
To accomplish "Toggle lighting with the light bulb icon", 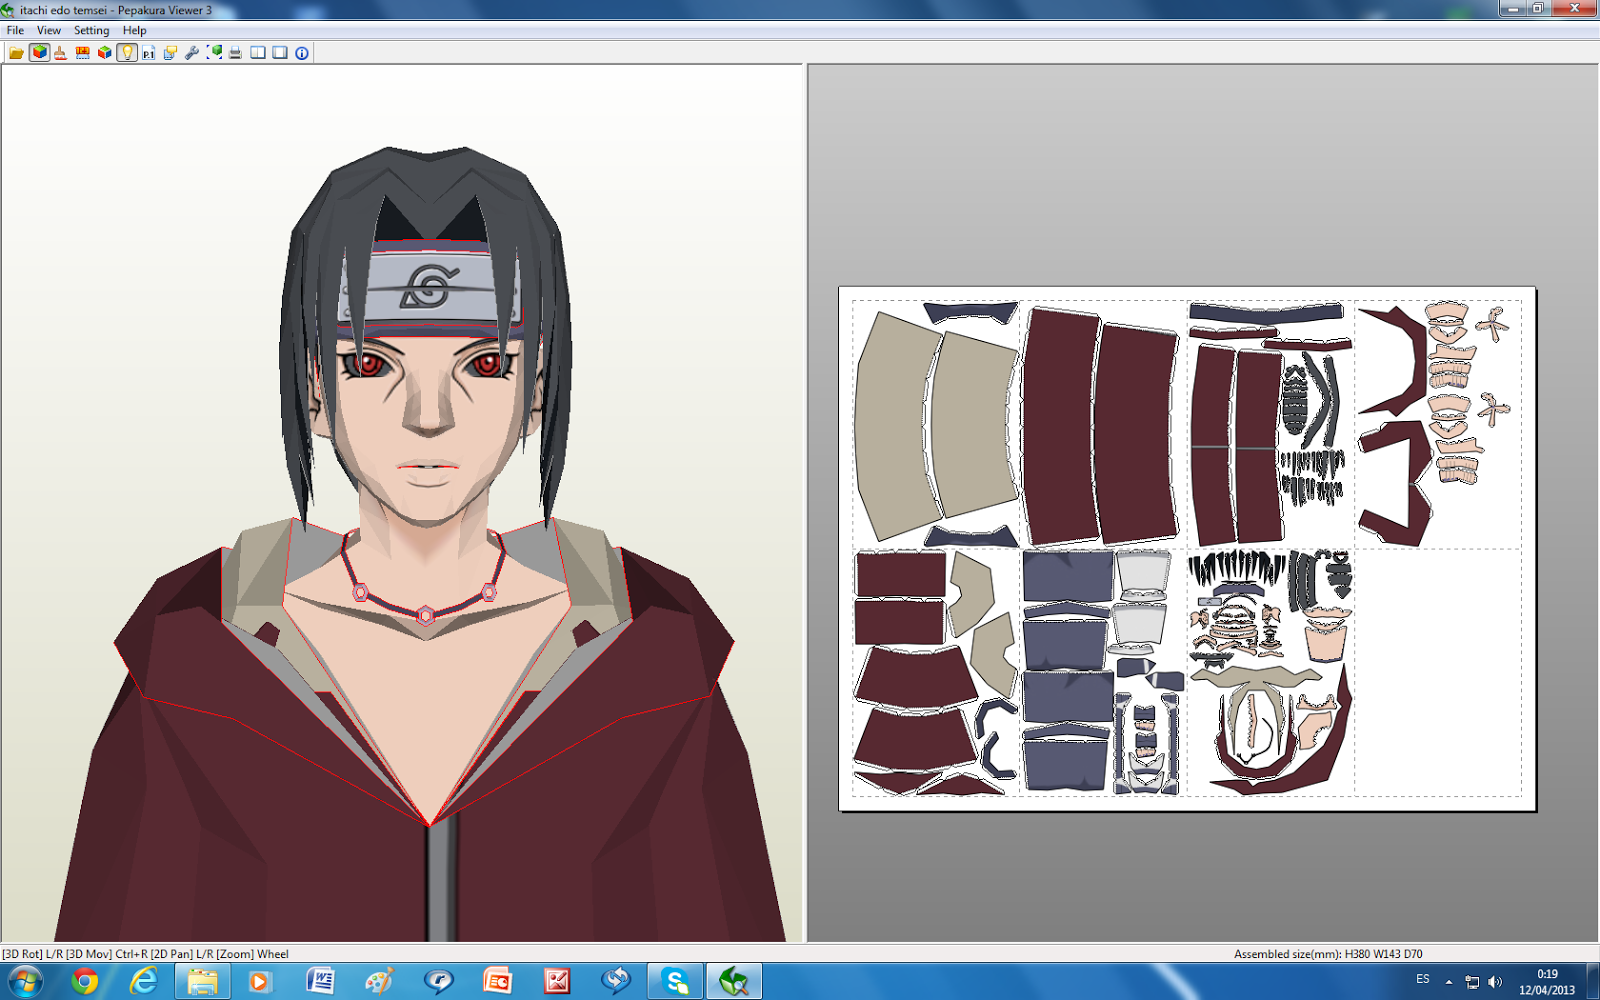I will click(126, 53).
